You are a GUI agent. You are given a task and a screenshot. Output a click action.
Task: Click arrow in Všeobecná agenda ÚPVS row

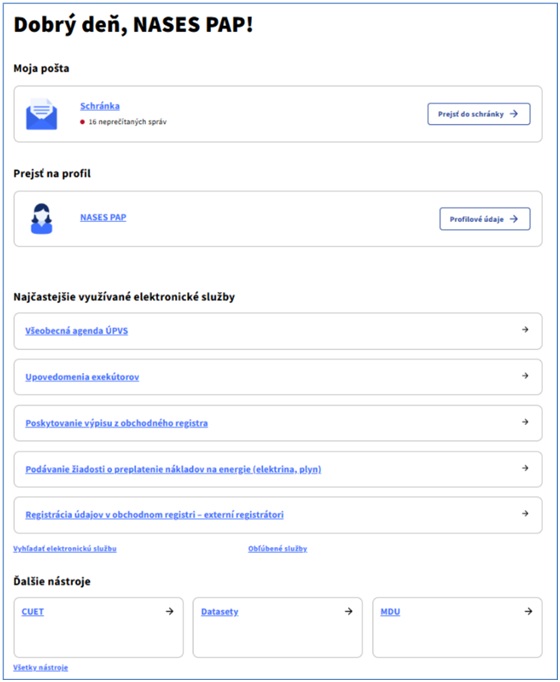pos(525,330)
